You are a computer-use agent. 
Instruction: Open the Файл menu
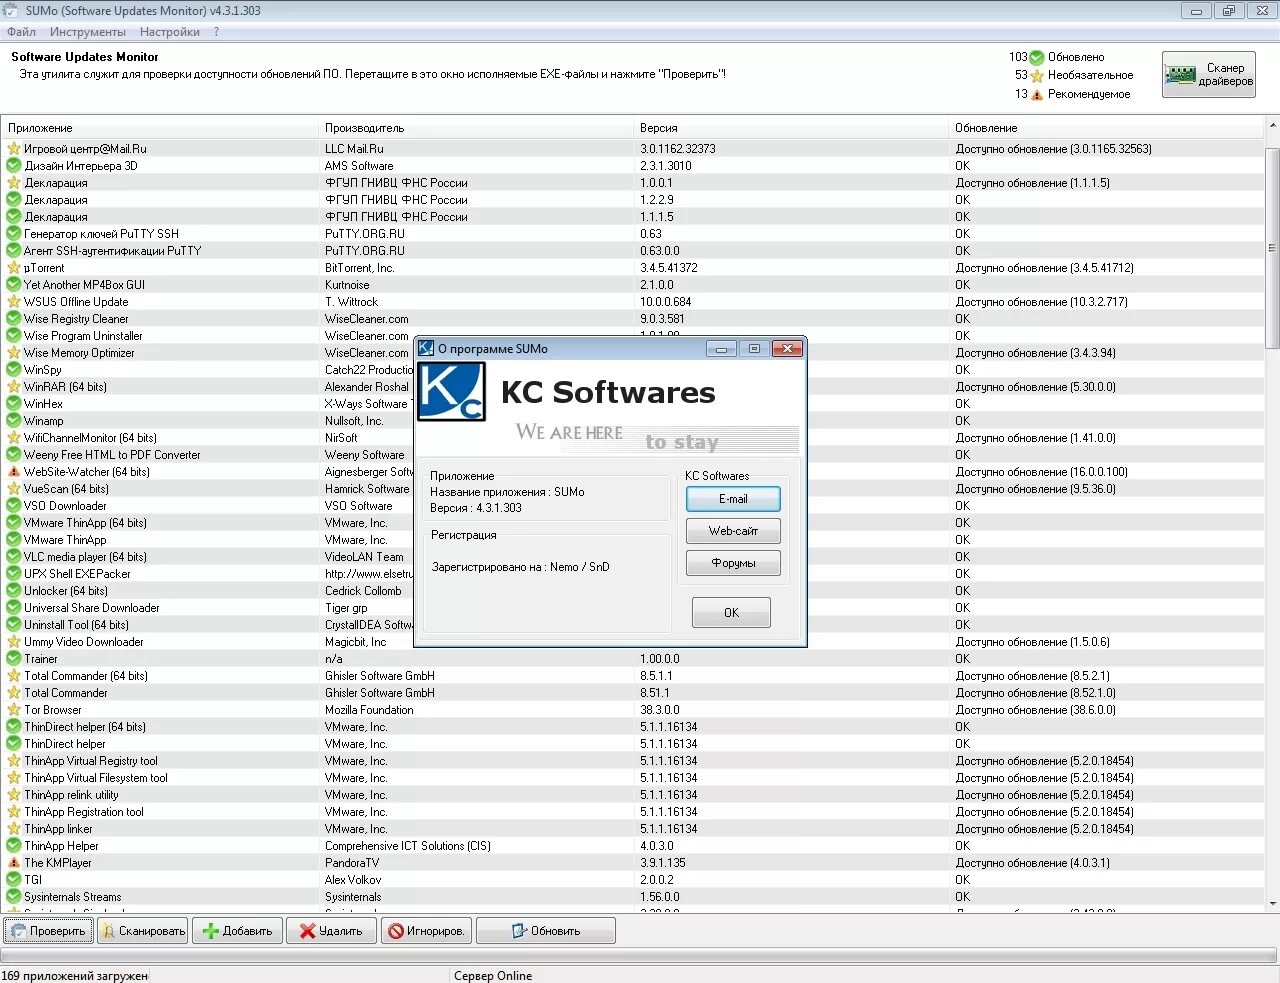click(x=21, y=32)
